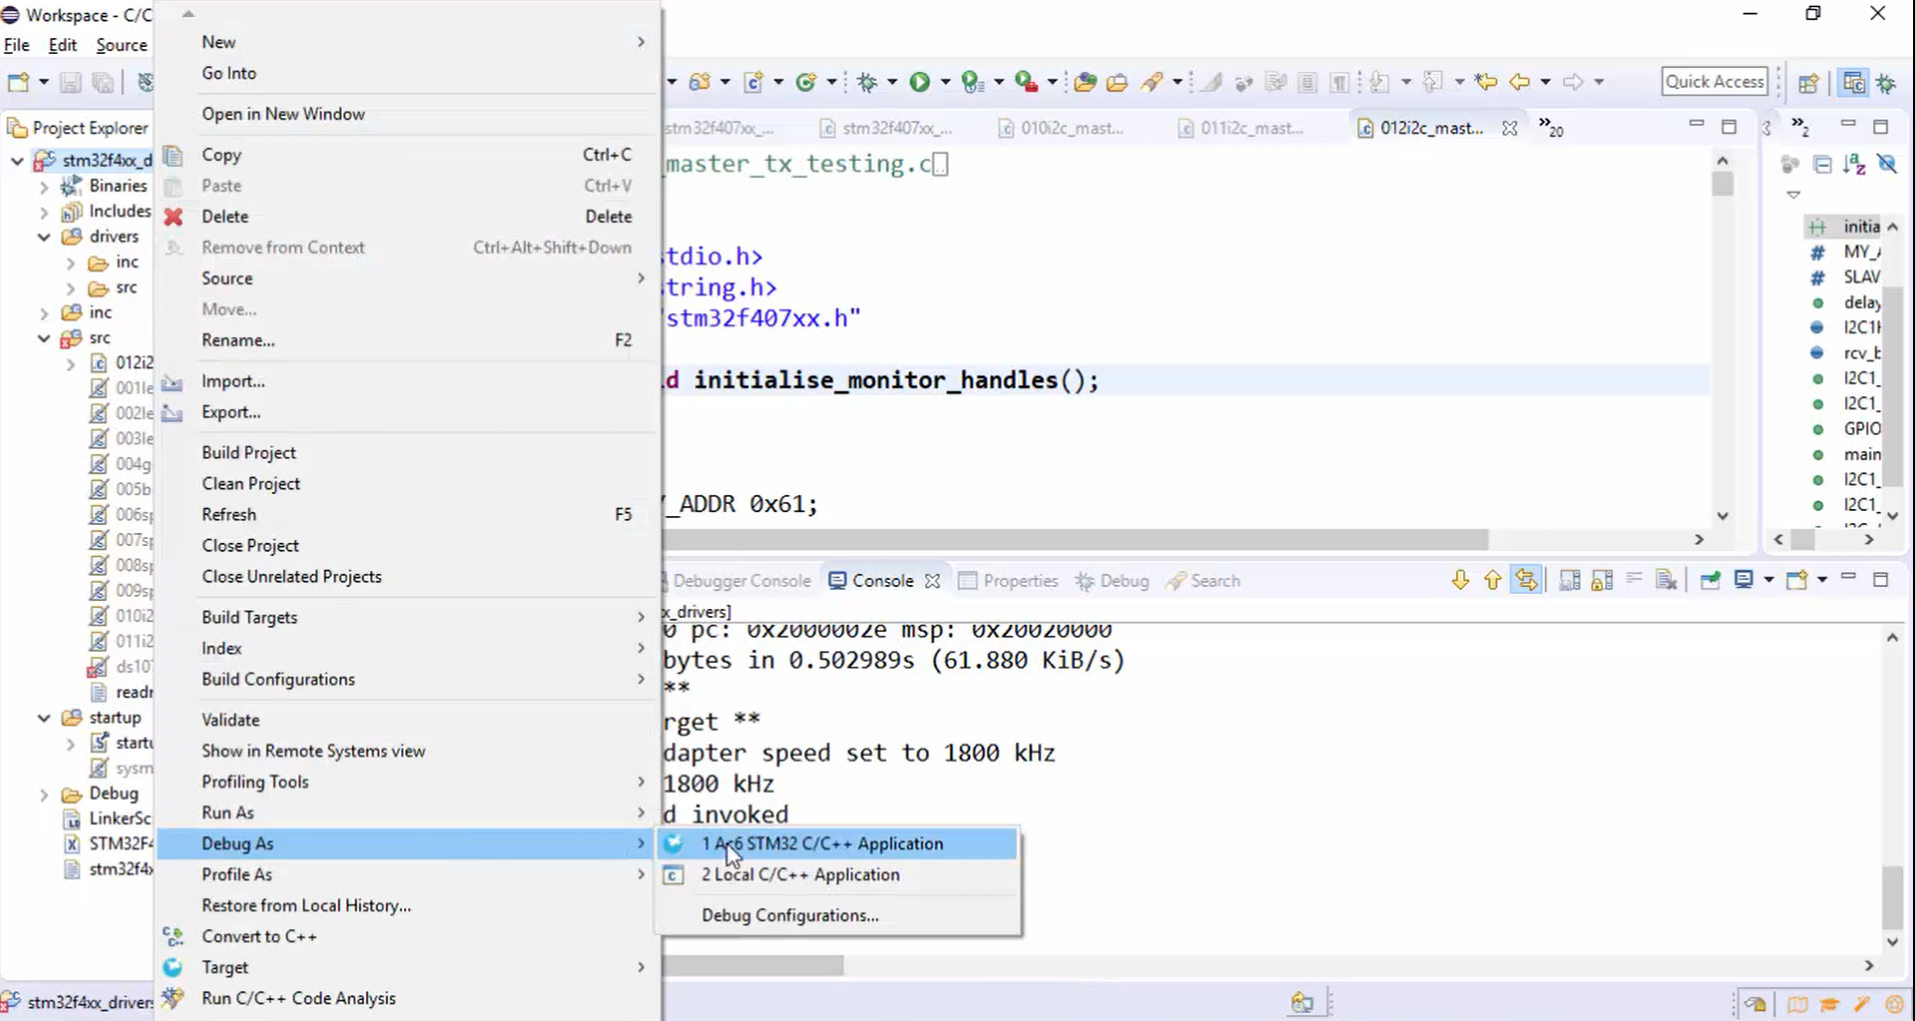Switch to the C/C++ perspective icon
This screenshot has height=1021, width=1915.
[x=1853, y=82]
